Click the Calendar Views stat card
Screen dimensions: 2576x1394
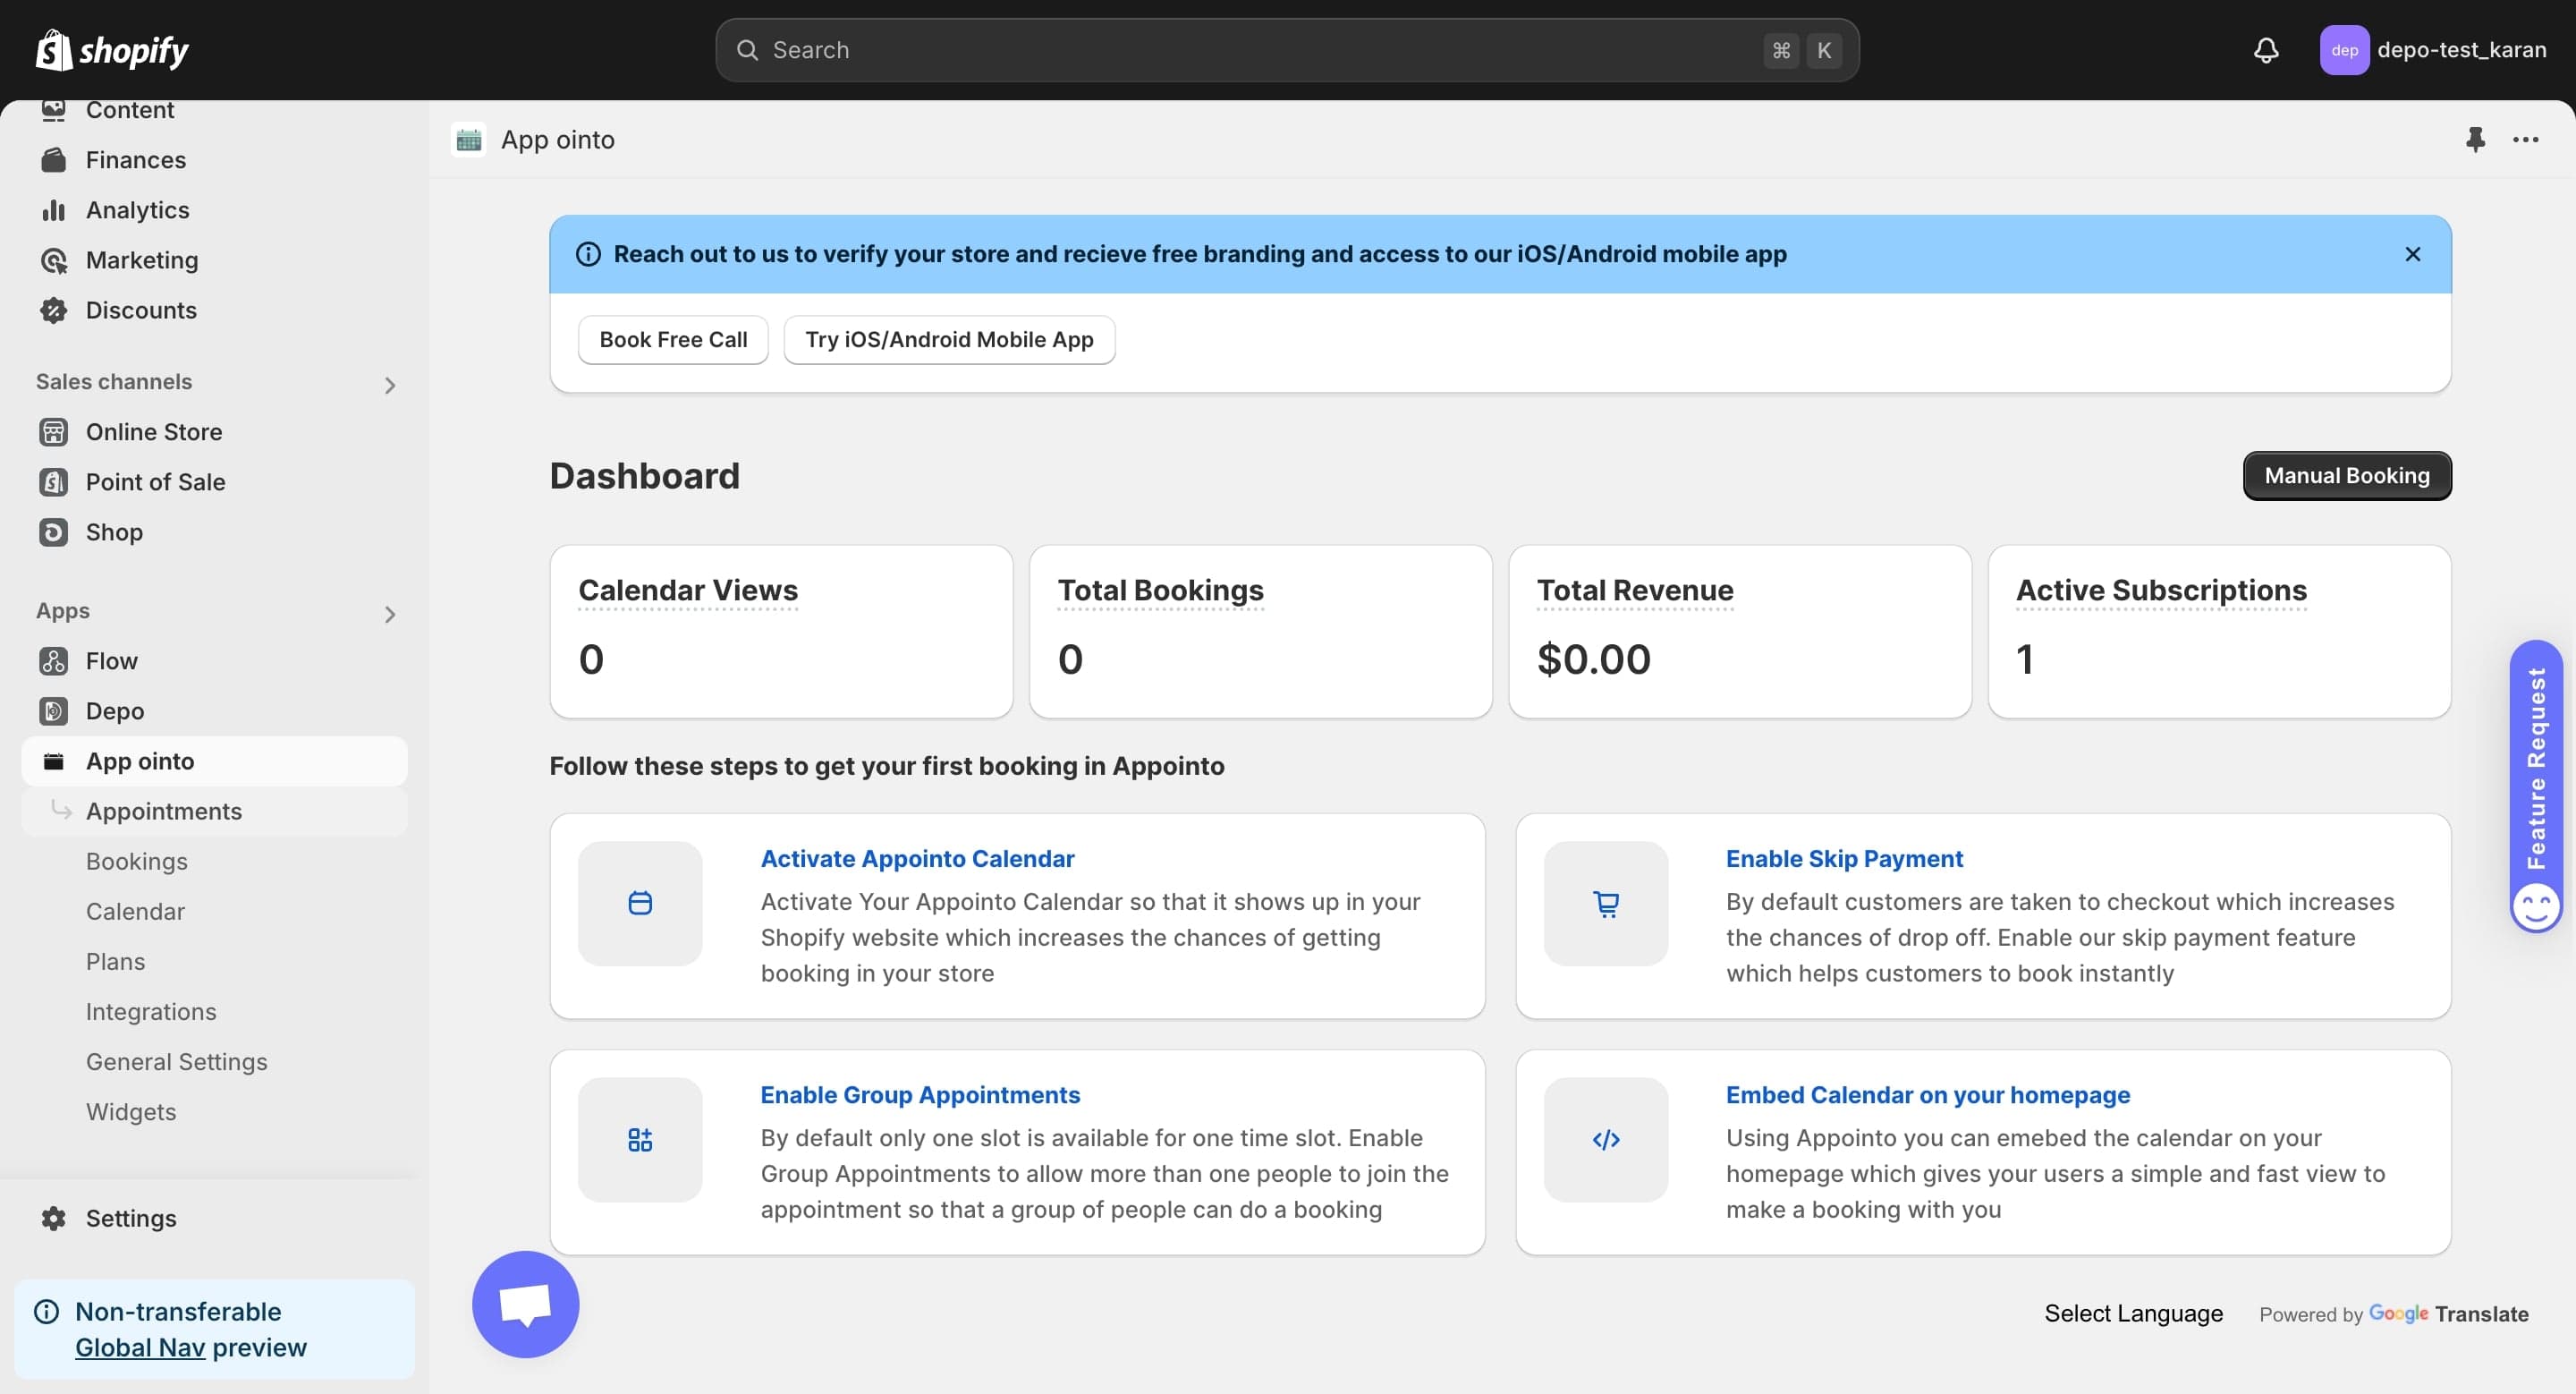pyautogui.click(x=781, y=631)
